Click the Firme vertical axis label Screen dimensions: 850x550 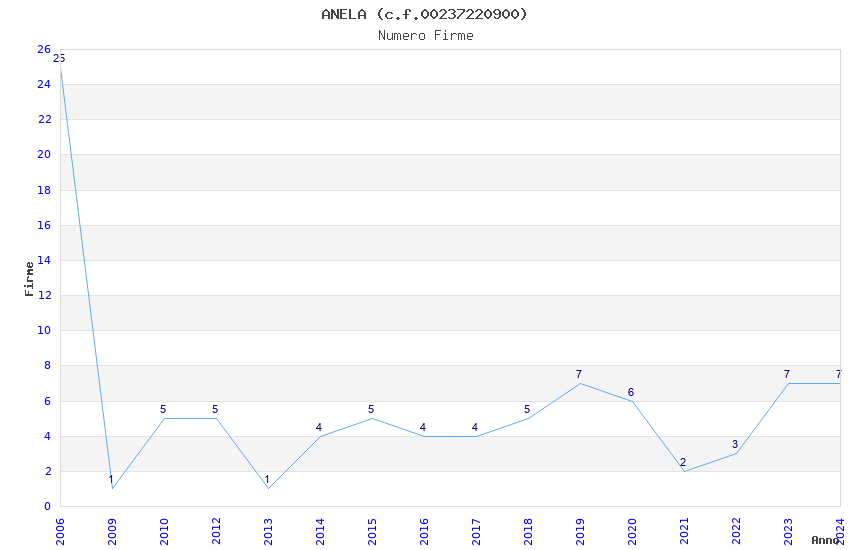click(x=29, y=279)
